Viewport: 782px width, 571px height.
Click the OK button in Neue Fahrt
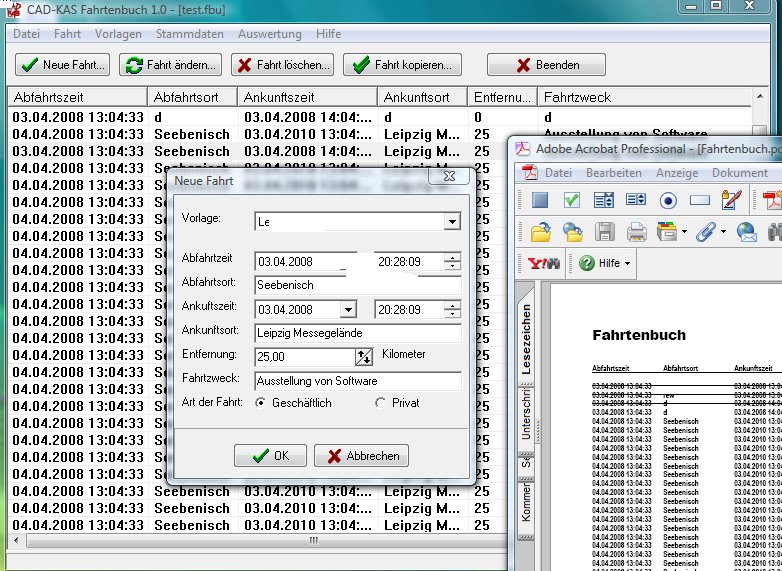tap(270, 456)
